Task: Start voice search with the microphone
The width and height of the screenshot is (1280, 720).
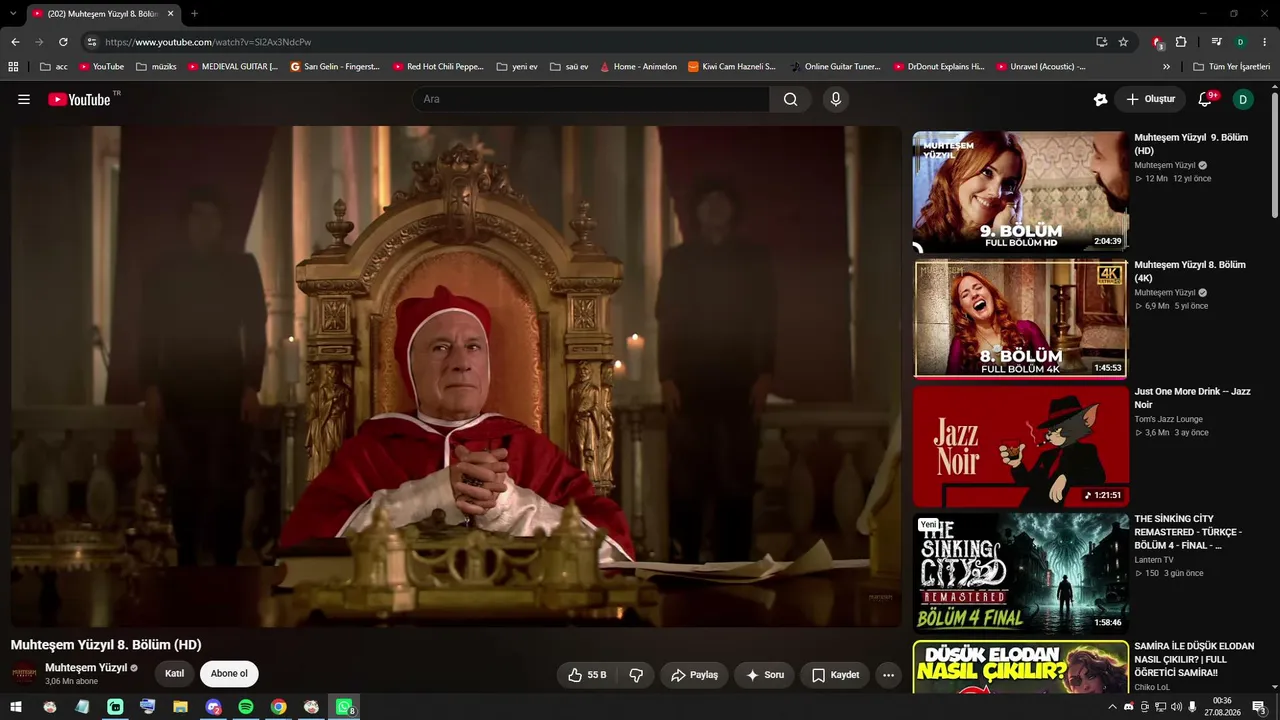Action: point(836,99)
